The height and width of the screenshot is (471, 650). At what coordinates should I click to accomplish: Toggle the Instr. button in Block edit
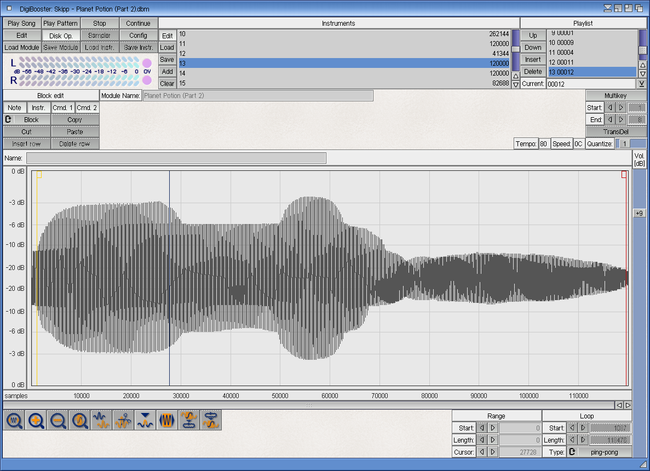pyautogui.click(x=38, y=107)
